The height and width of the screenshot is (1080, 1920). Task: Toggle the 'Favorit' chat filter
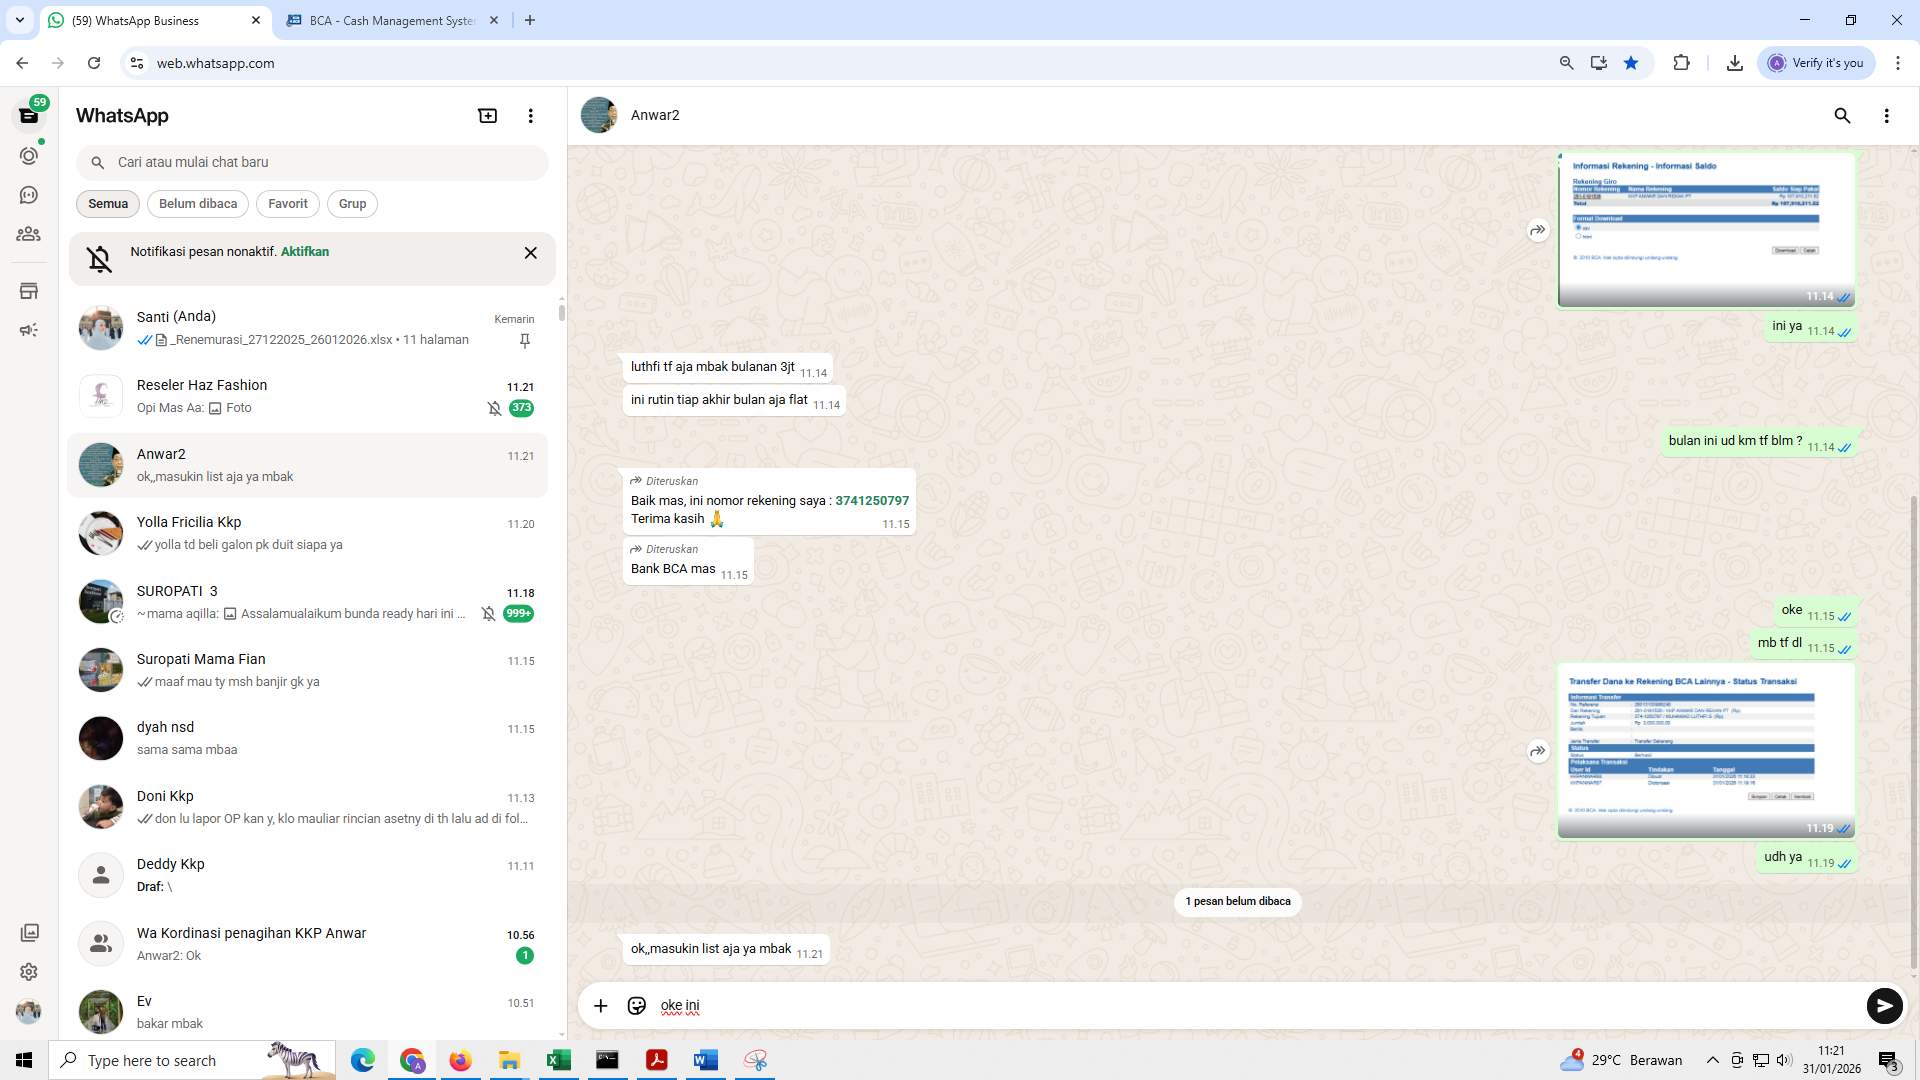pyautogui.click(x=287, y=203)
